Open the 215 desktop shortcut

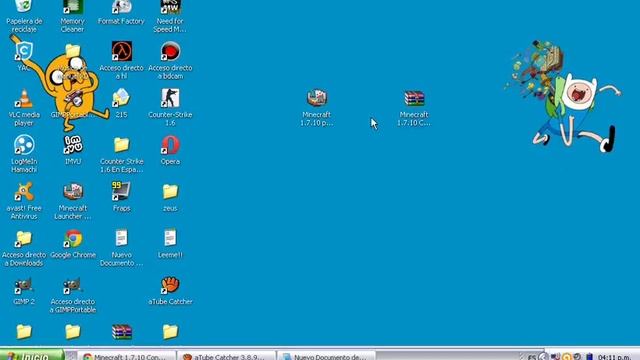point(121,103)
